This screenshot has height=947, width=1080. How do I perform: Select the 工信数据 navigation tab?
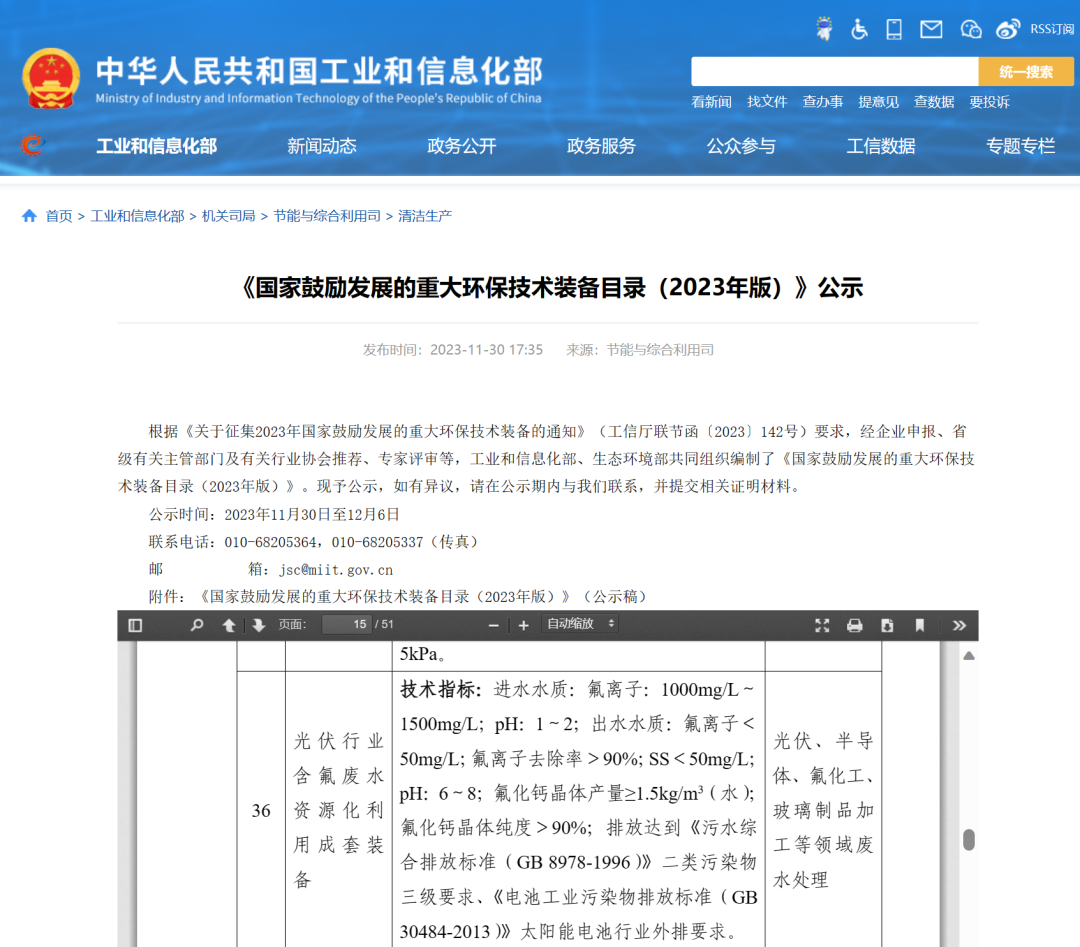tap(880, 146)
